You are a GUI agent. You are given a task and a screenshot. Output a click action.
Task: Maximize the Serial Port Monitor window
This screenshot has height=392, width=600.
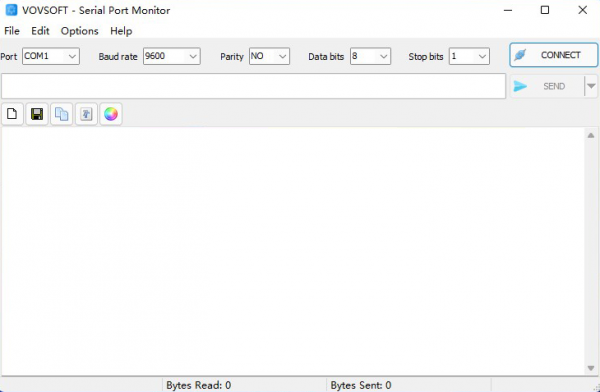(x=545, y=10)
